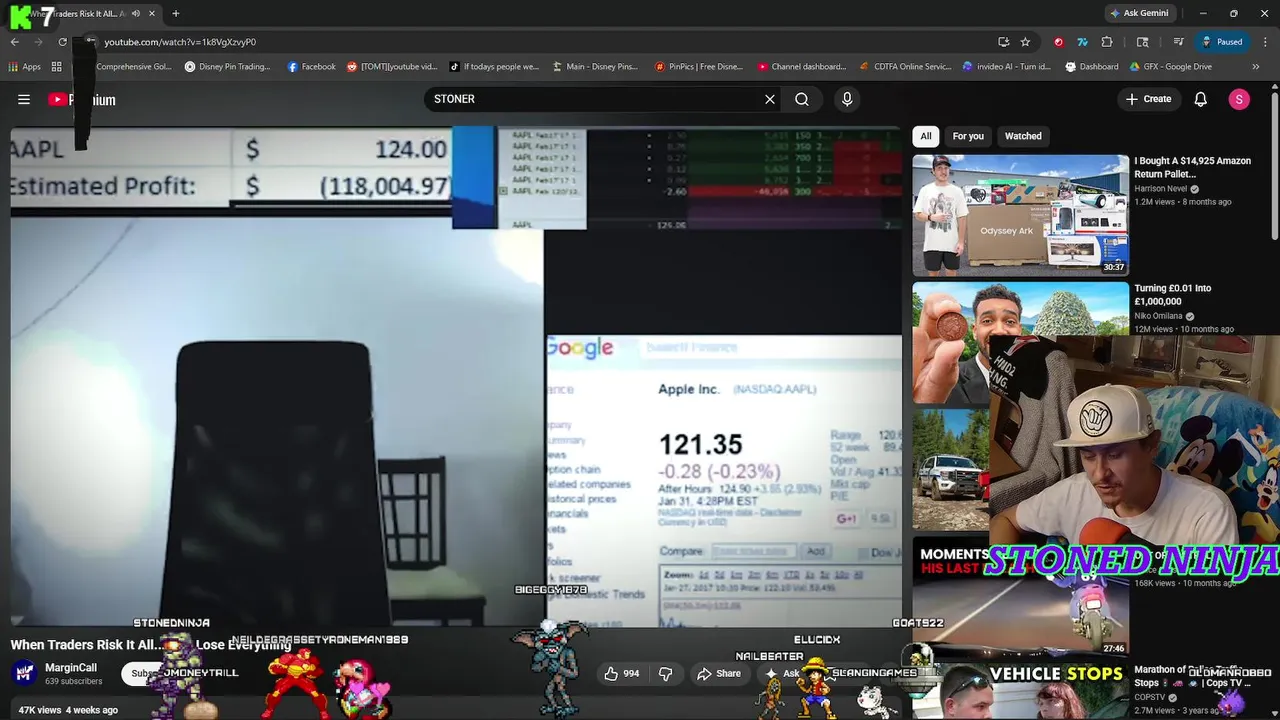Viewport: 1280px width, 720px height.
Task: Like the video with 994 likes
Action: click(x=621, y=674)
